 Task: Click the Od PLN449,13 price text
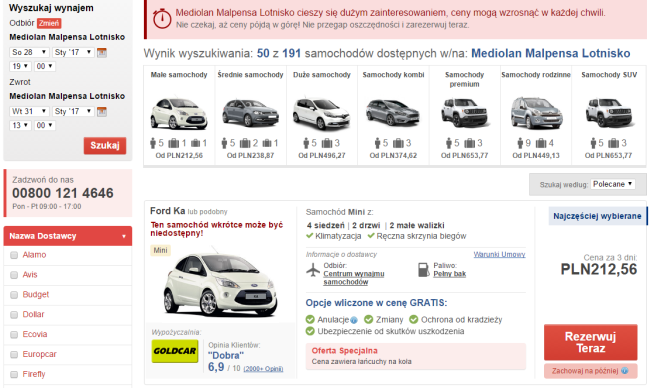coord(536,155)
